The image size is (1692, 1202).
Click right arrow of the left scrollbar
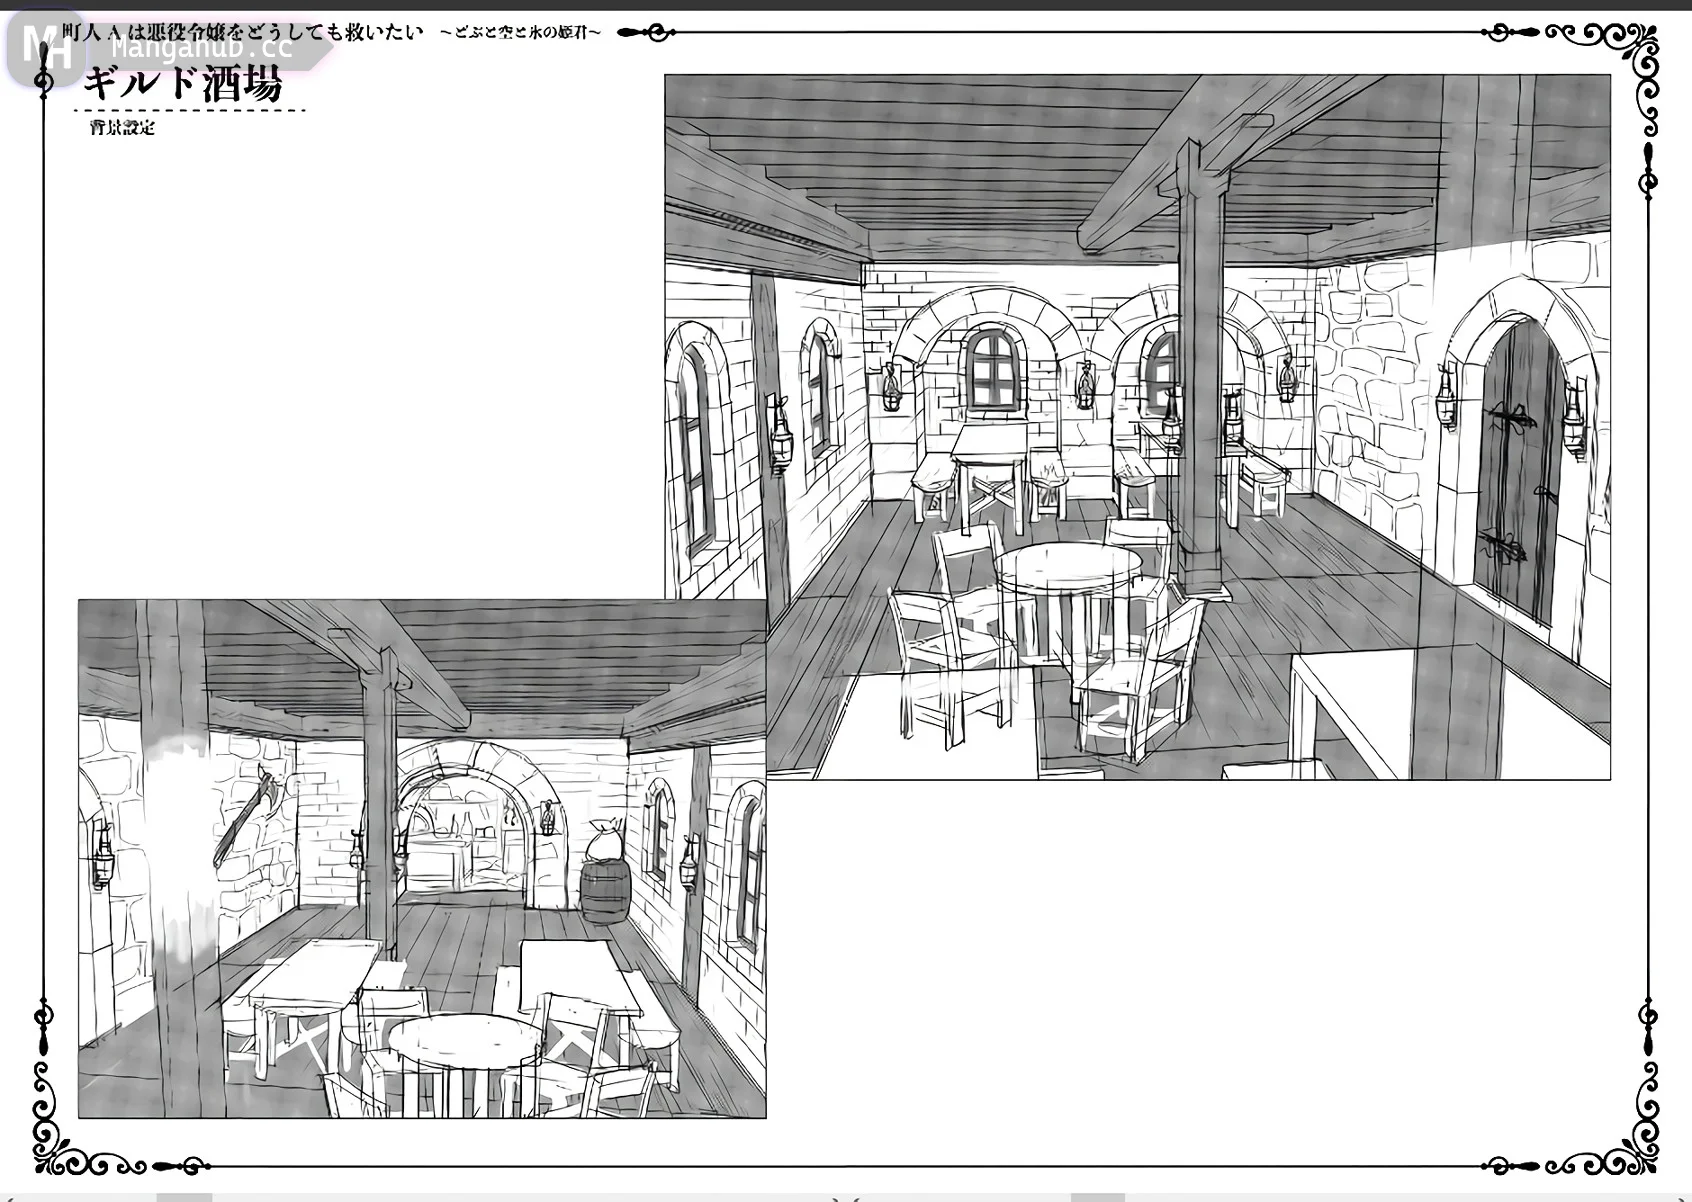[x=838, y=1197]
